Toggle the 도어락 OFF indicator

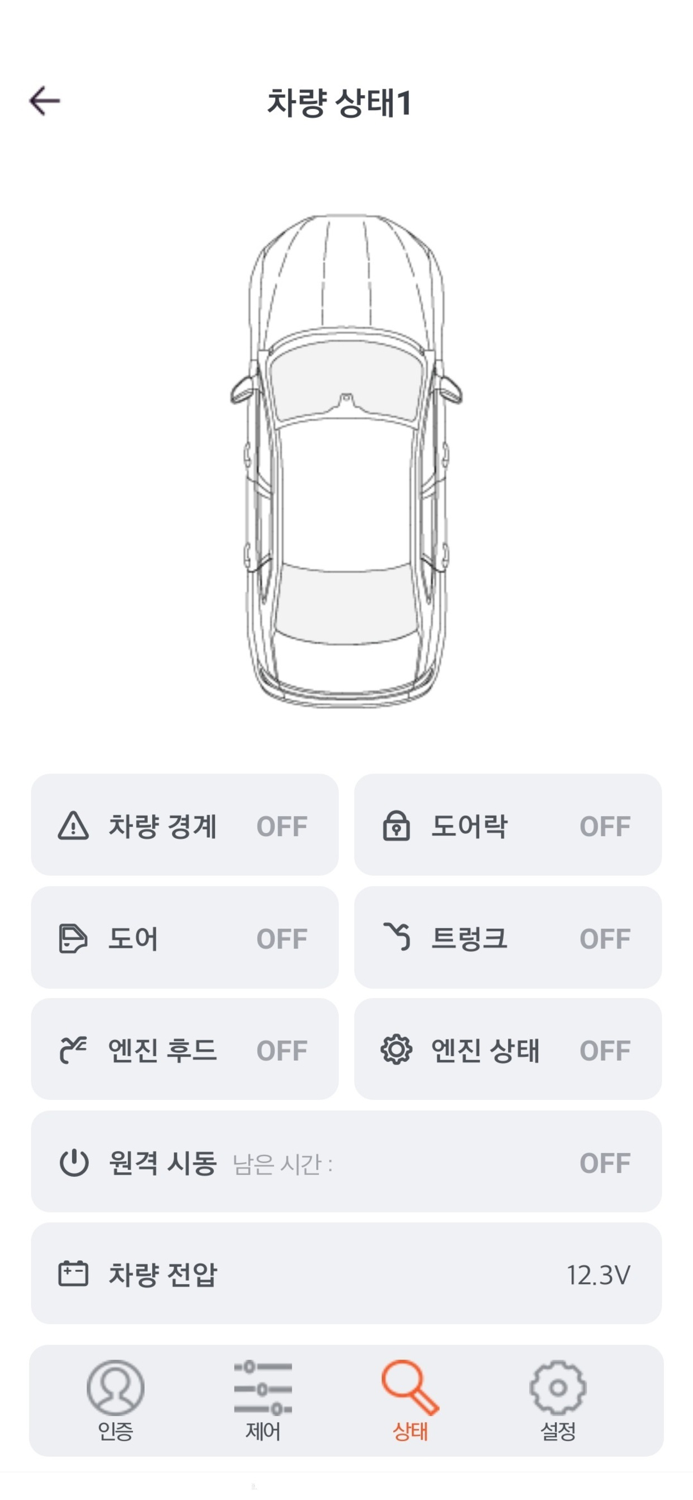click(x=604, y=825)
